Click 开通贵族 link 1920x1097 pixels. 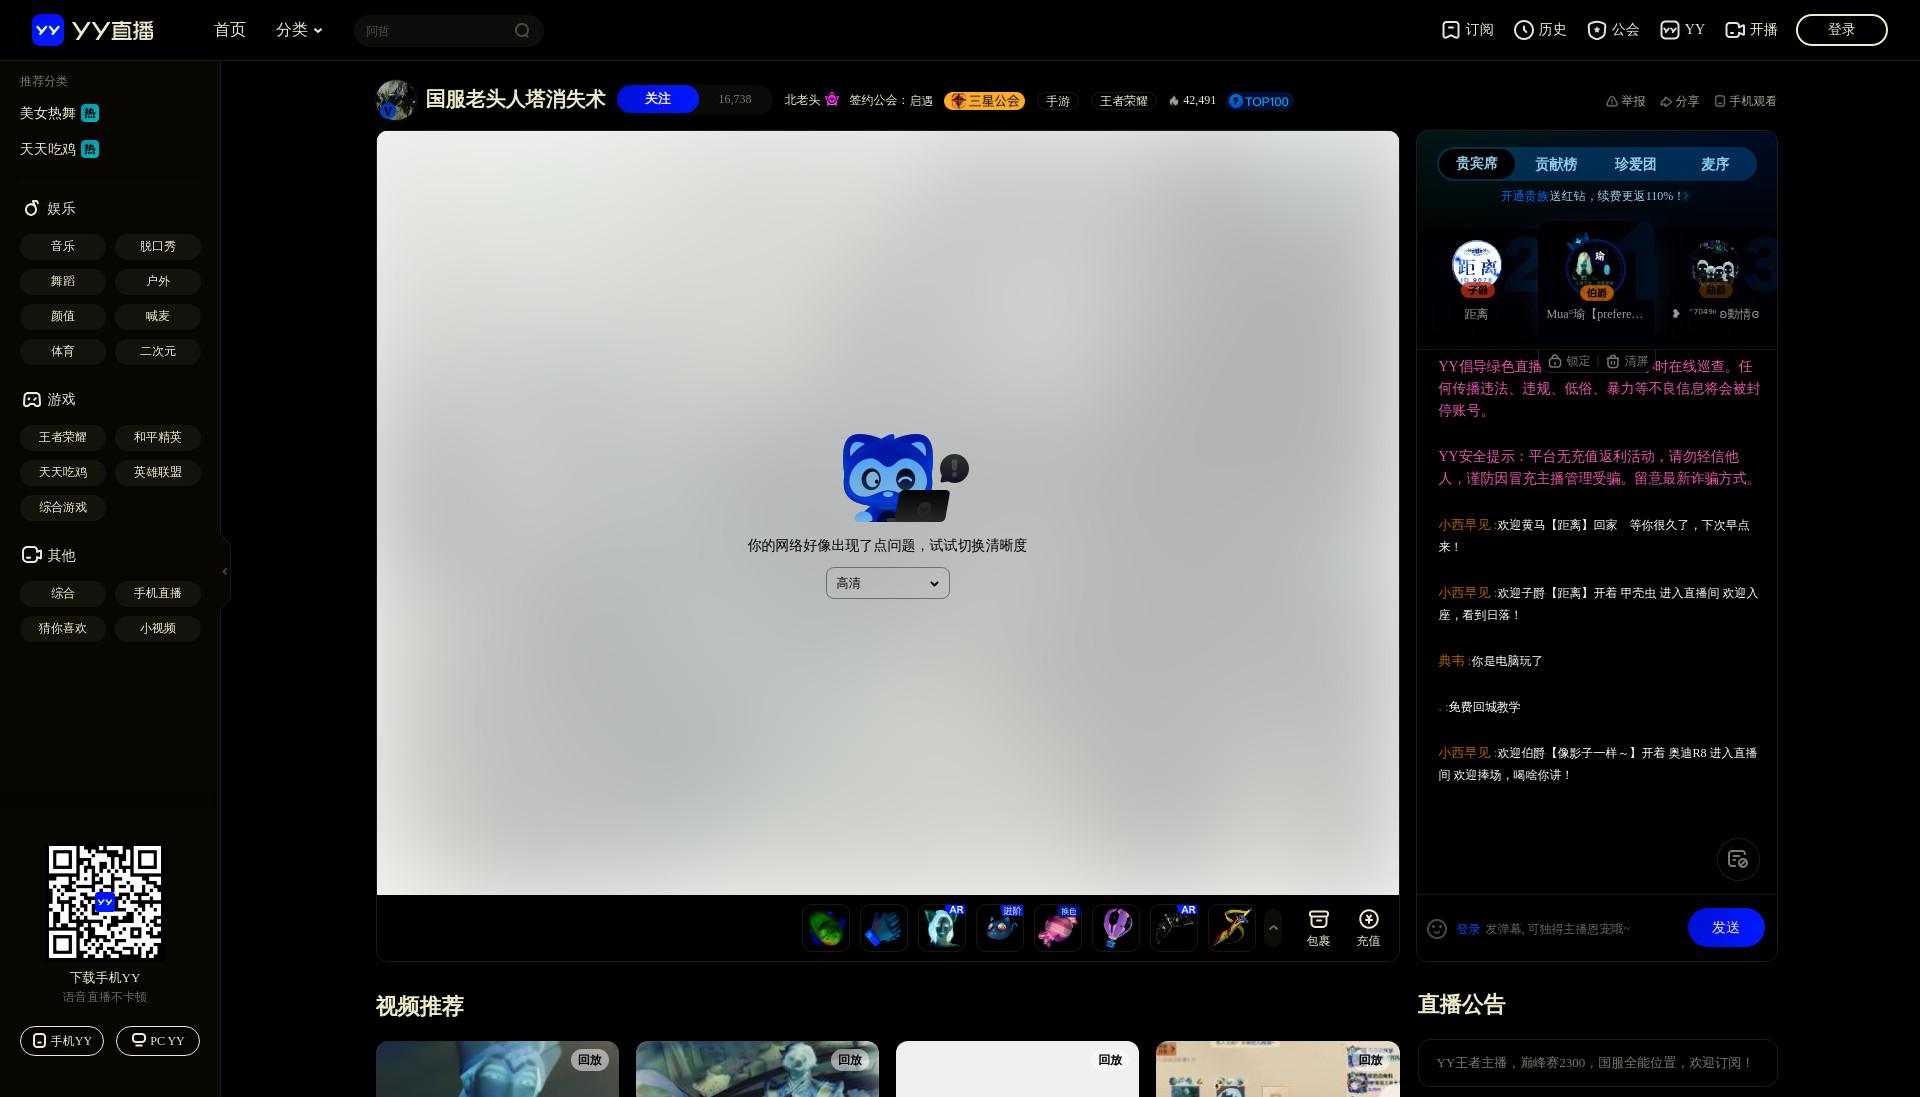pos(1524,196)
